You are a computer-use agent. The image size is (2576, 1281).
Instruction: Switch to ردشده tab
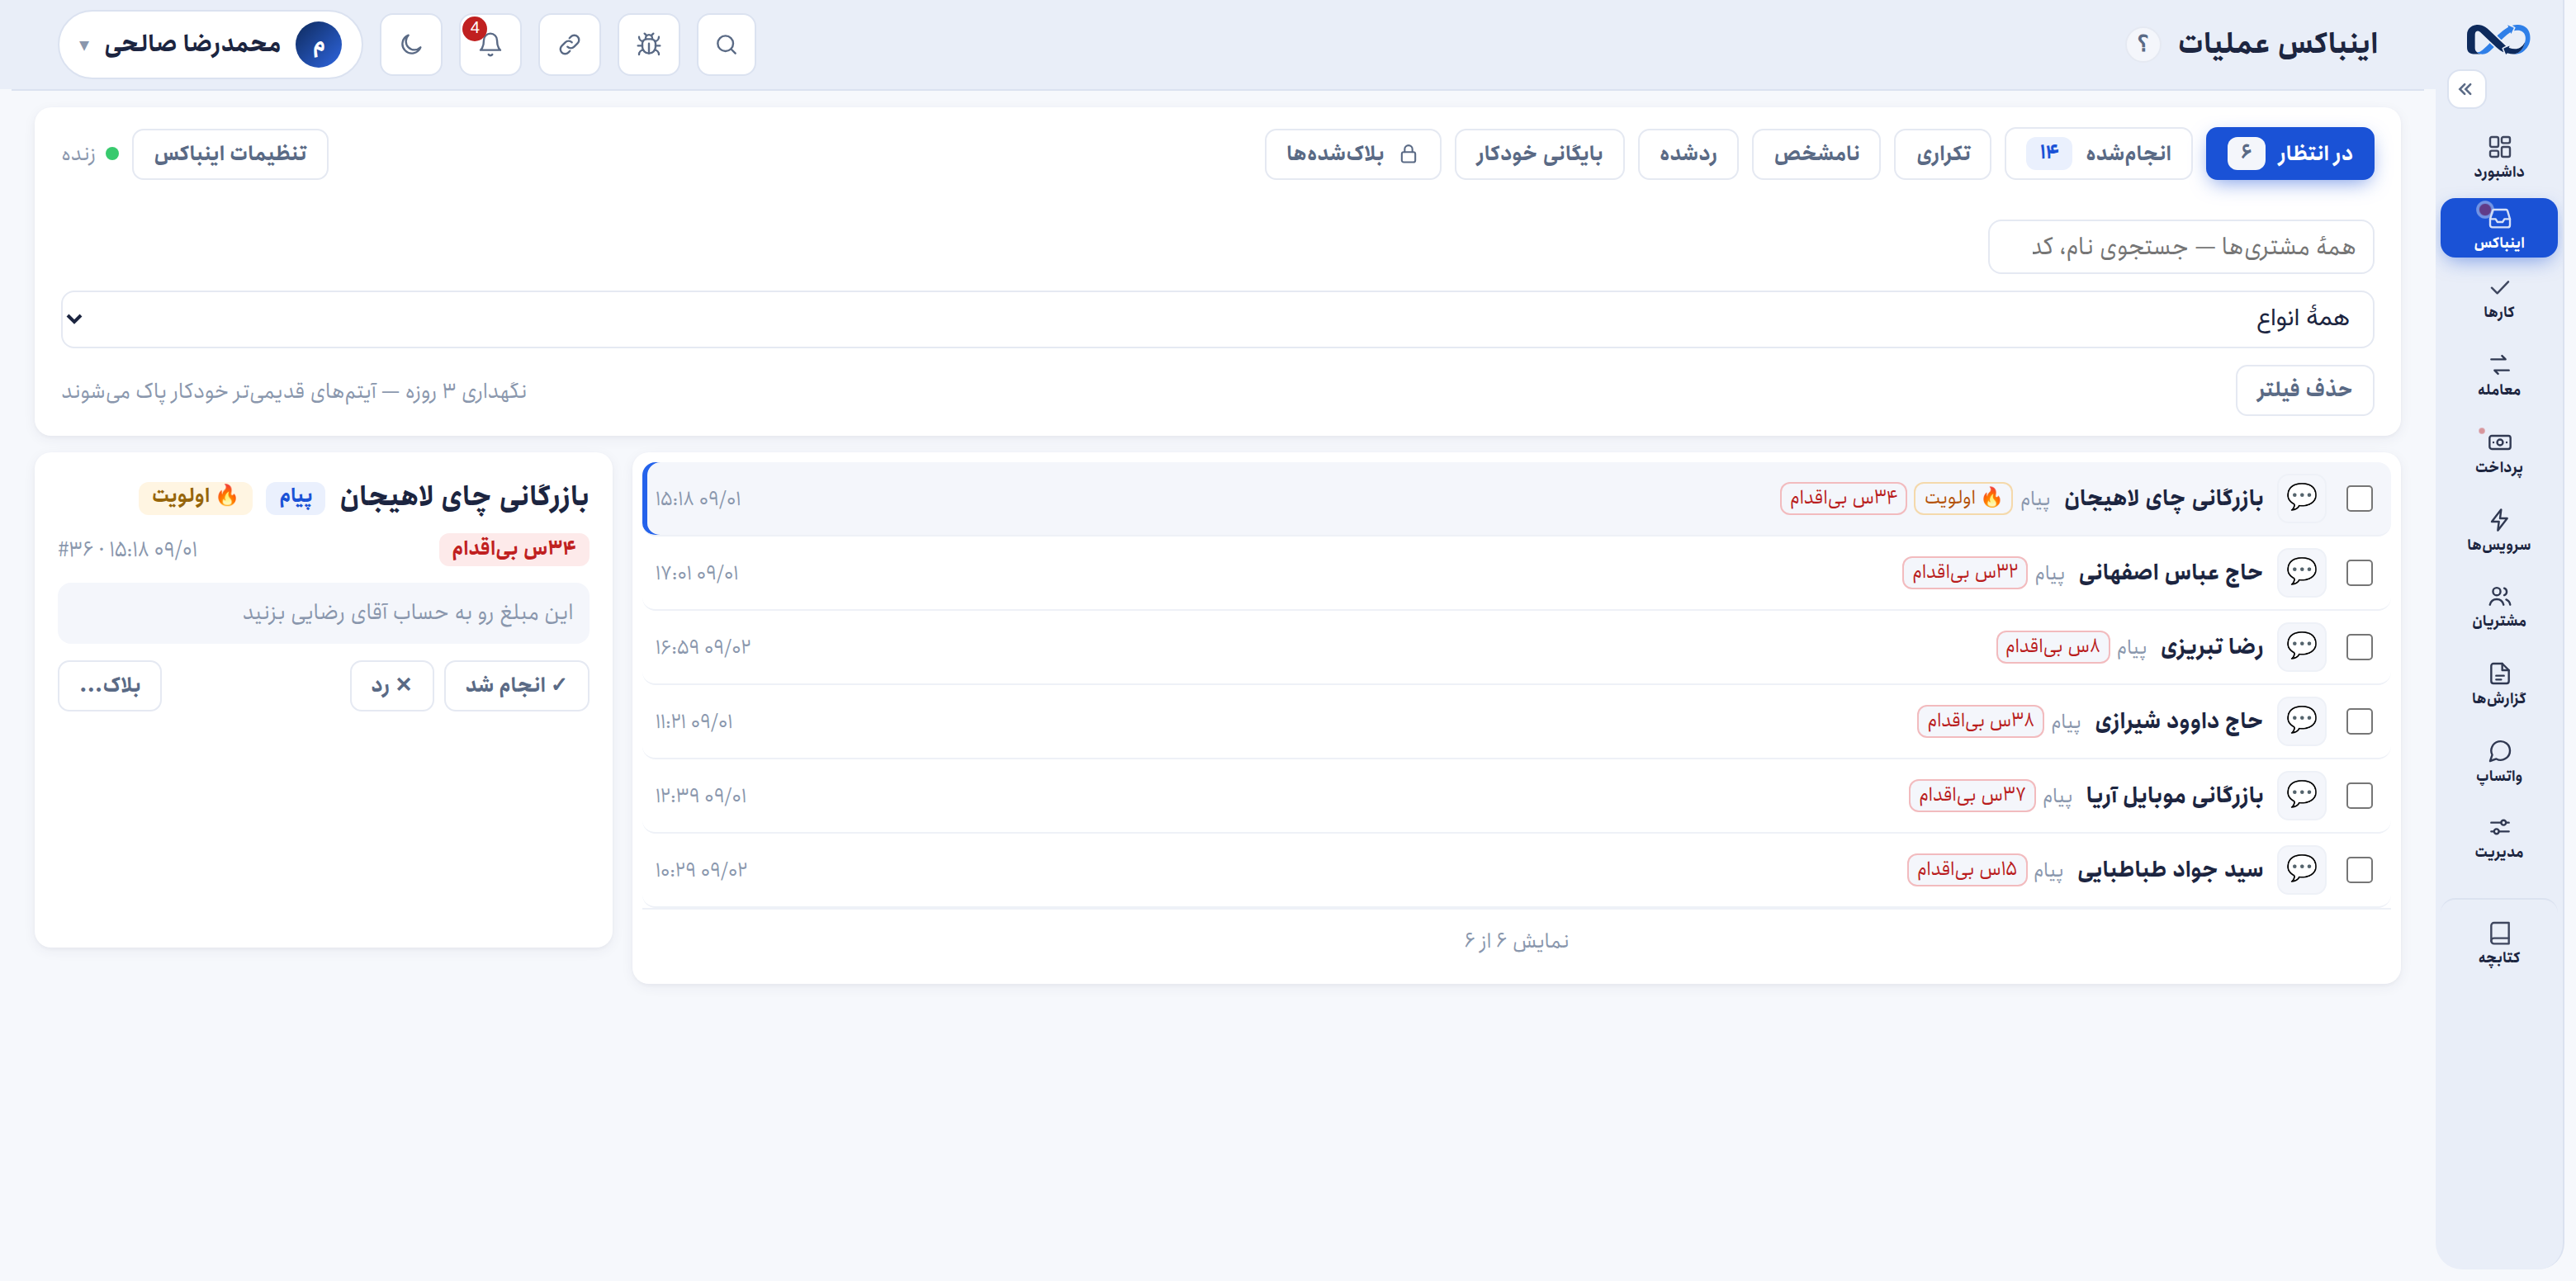(1688, 154)
